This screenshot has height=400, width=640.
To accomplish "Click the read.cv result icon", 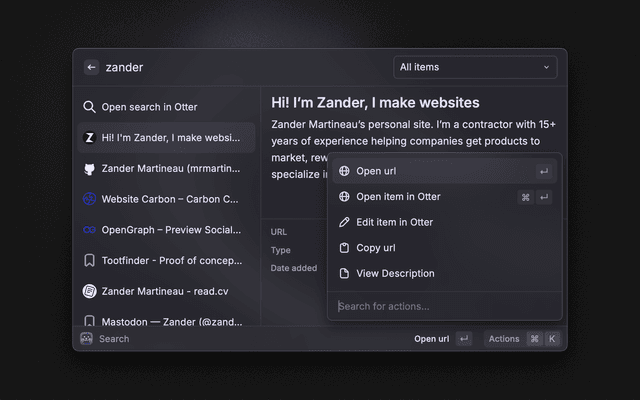I will pos(89,291).
